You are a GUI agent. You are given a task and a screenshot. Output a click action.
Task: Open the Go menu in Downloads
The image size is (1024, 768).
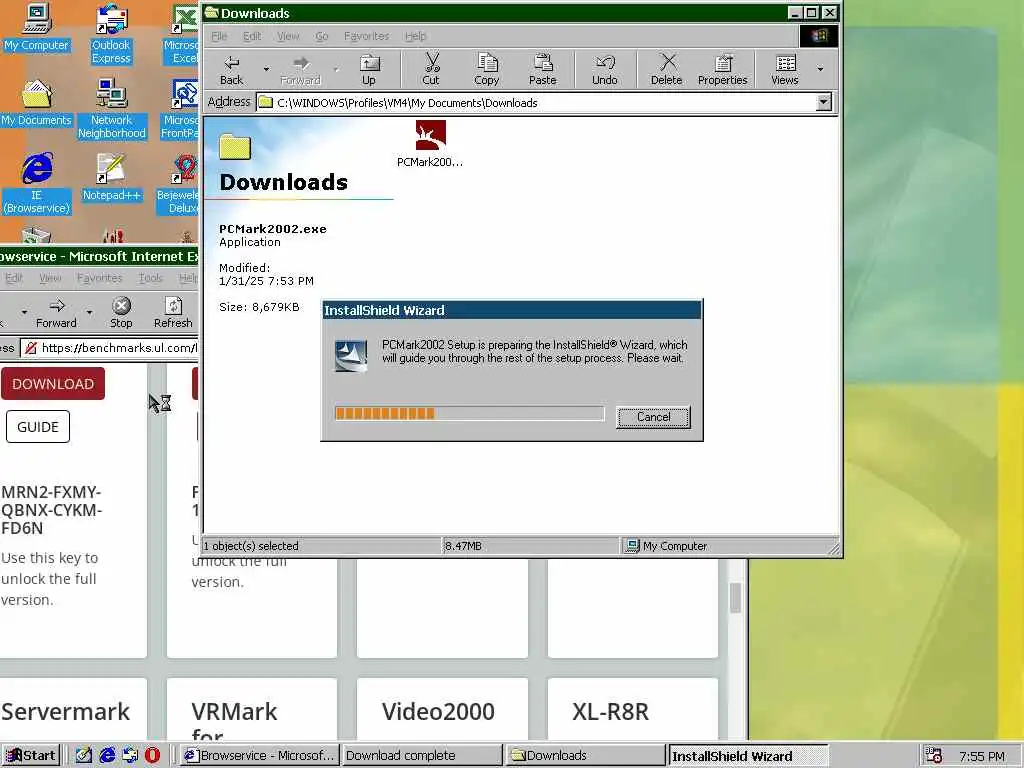click(x=322, y=36)
